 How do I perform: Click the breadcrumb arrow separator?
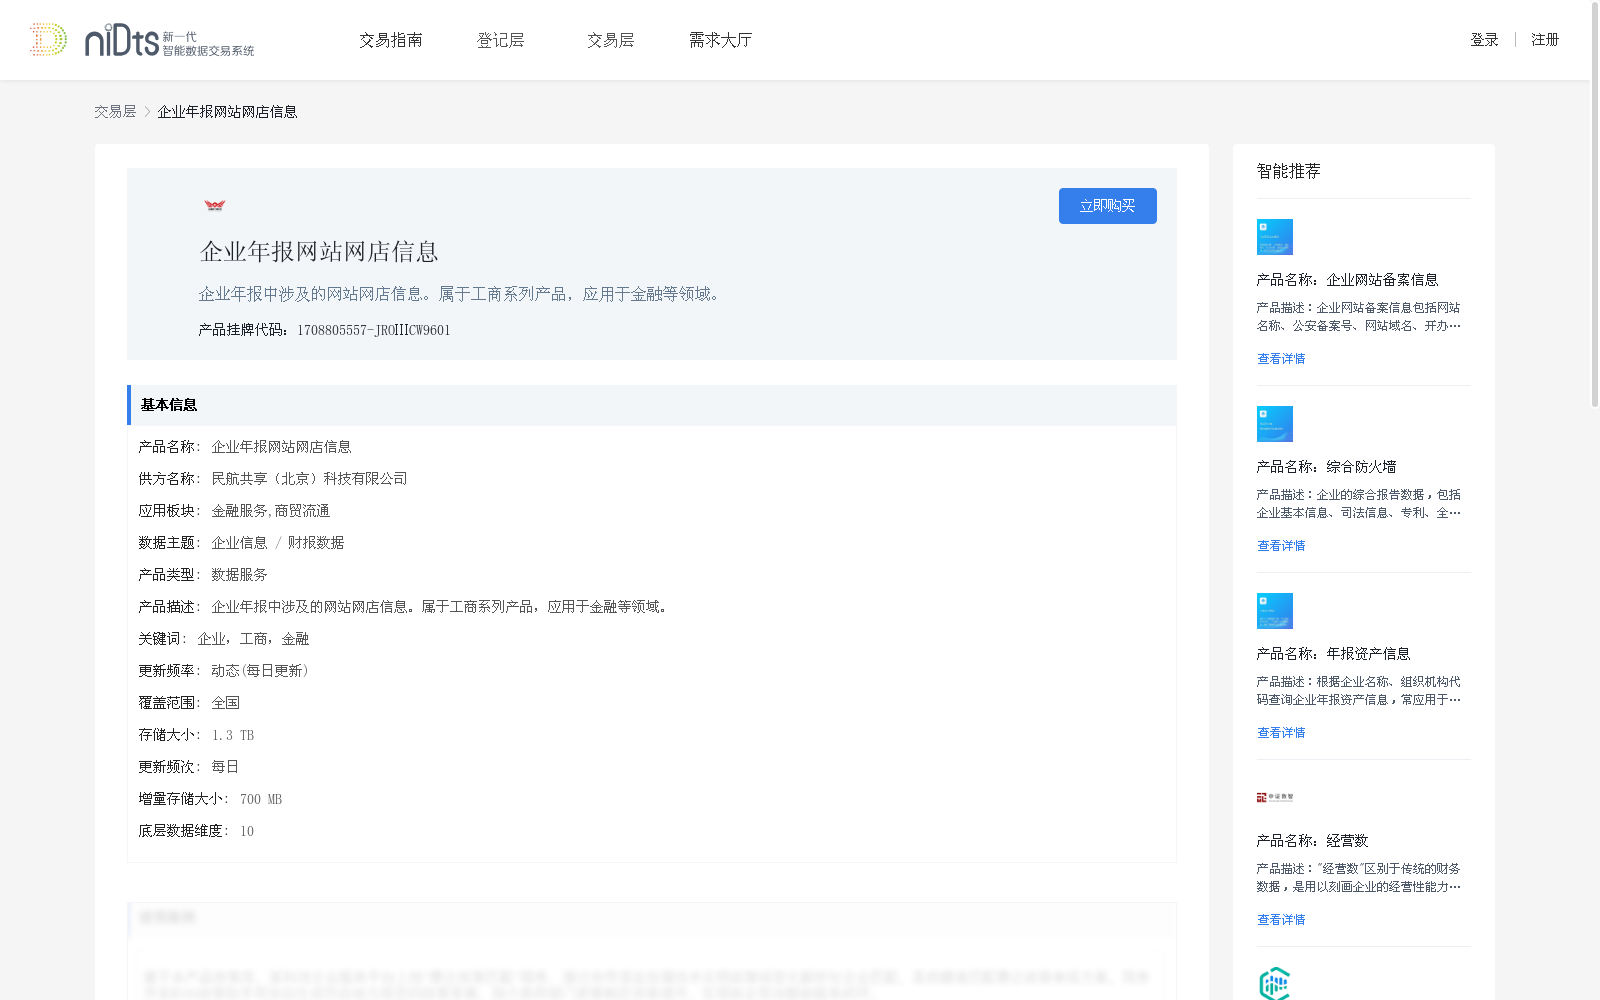[x=147, y=112]
